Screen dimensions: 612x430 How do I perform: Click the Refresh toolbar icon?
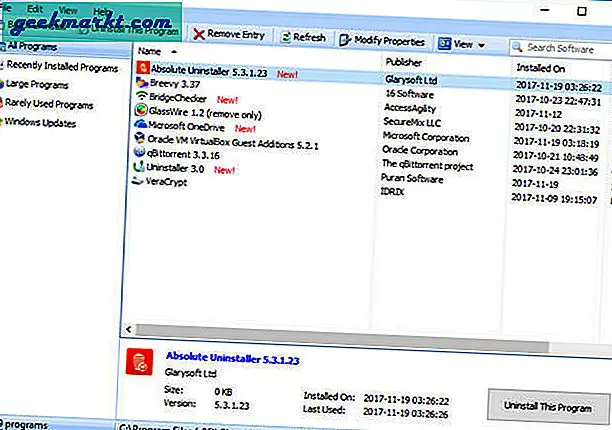pos(286,37)
